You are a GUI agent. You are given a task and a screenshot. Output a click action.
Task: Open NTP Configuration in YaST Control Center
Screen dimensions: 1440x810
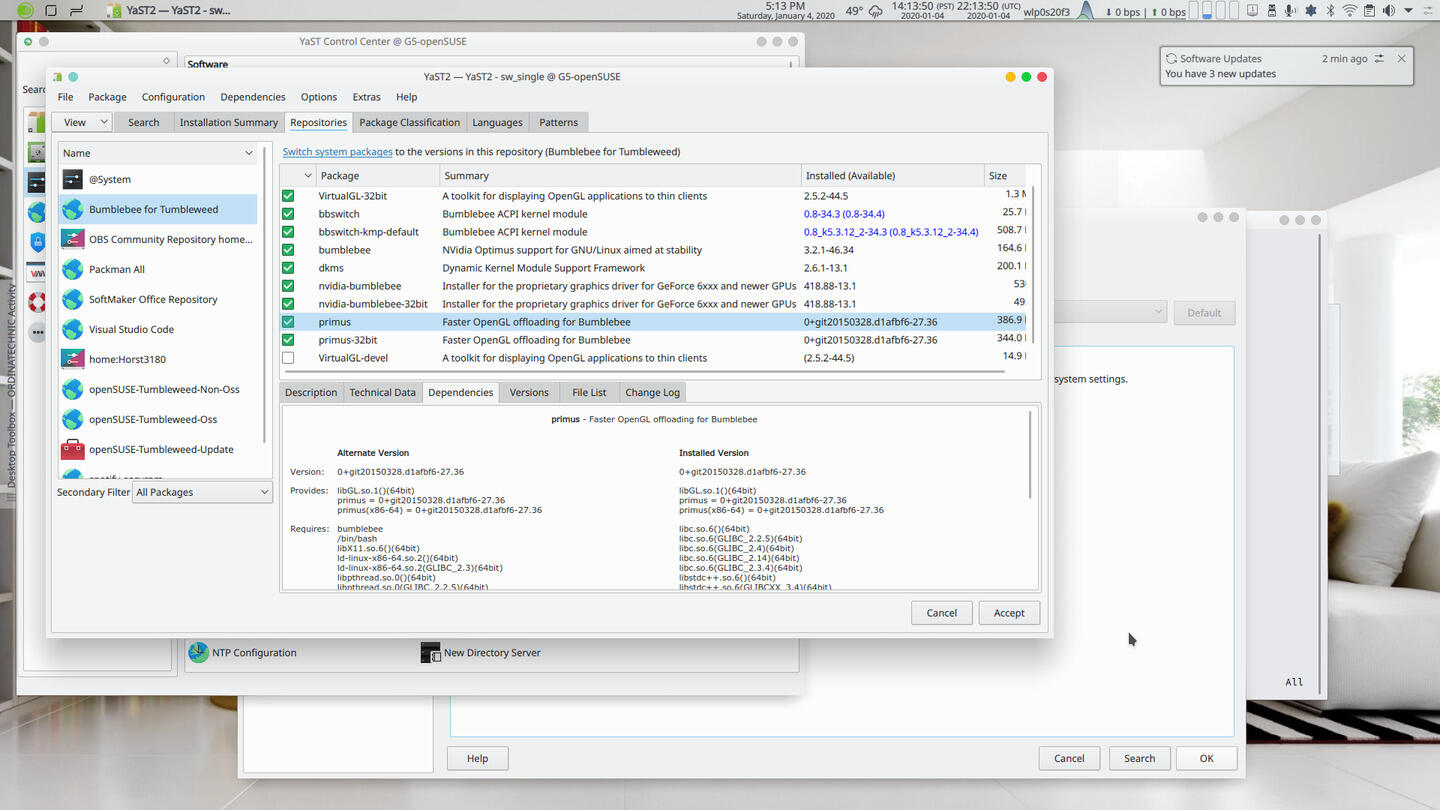[x=243, y=652]
